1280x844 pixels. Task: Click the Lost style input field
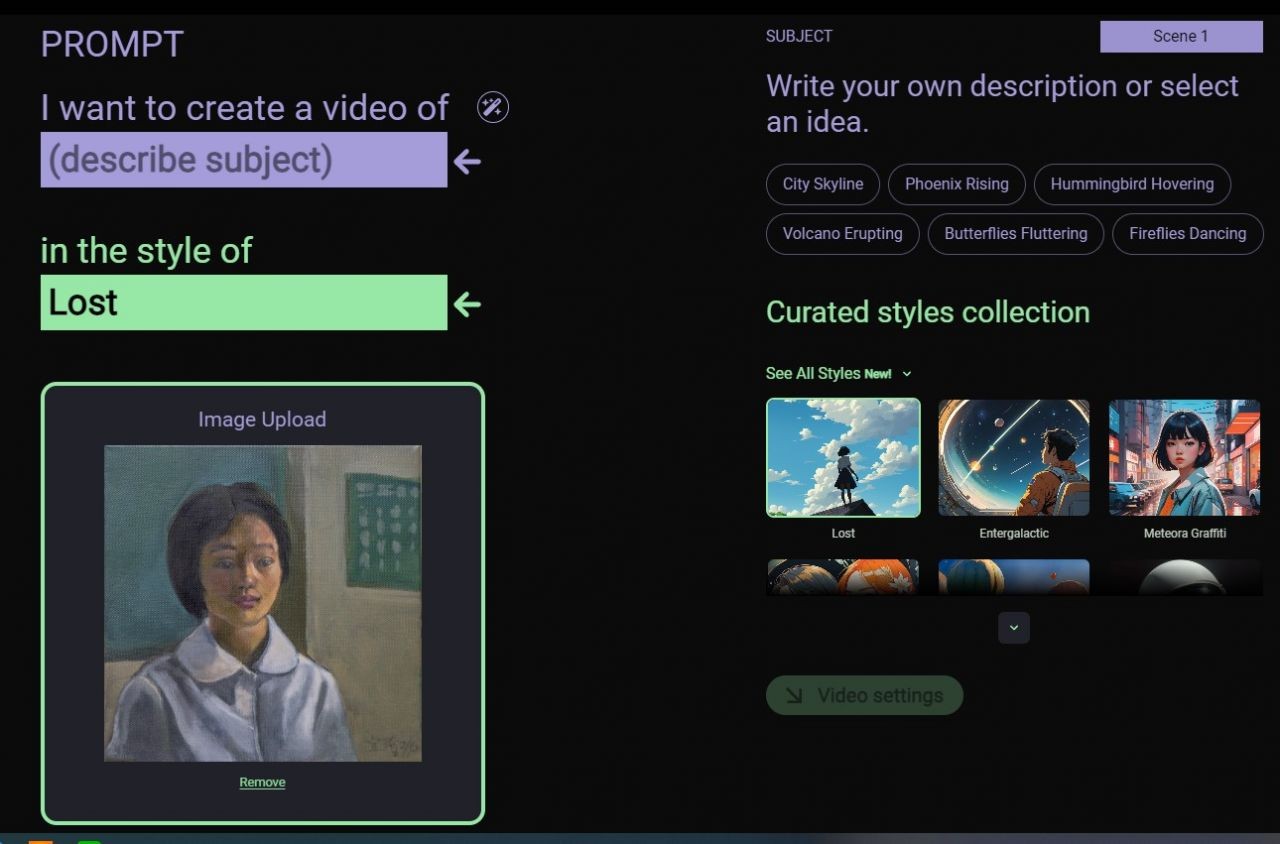[243, 303]
